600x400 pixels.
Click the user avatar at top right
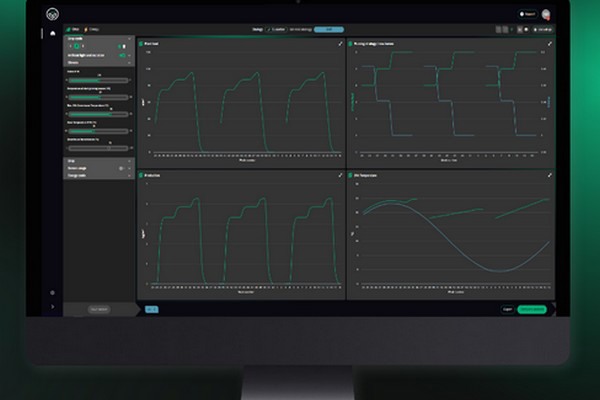coord(546,14)
